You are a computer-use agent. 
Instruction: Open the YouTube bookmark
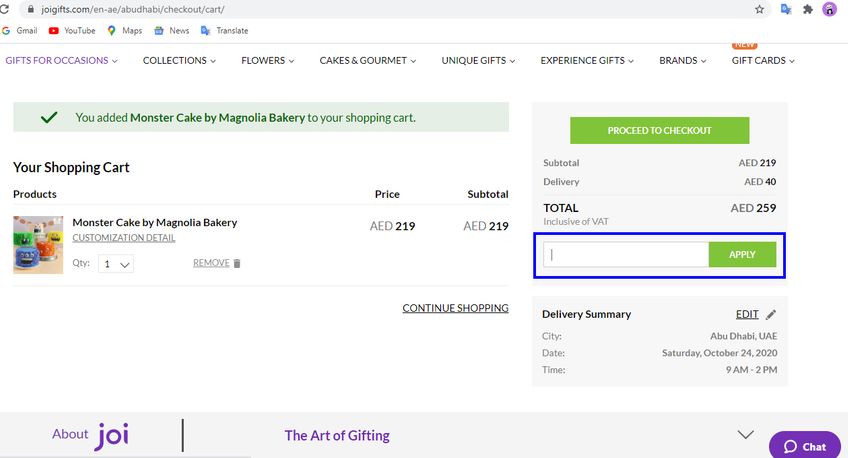point(72,31)
